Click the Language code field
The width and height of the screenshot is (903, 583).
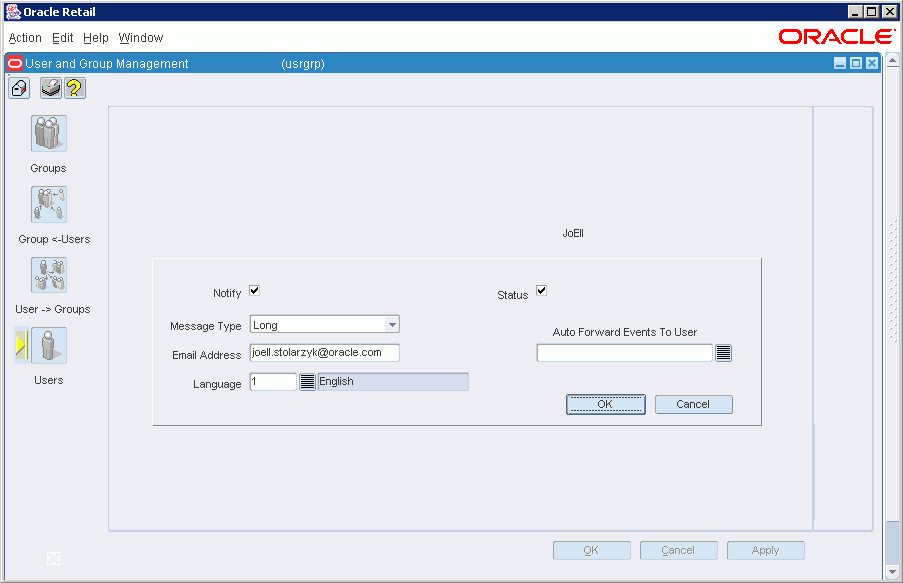(x=273, y=381)
